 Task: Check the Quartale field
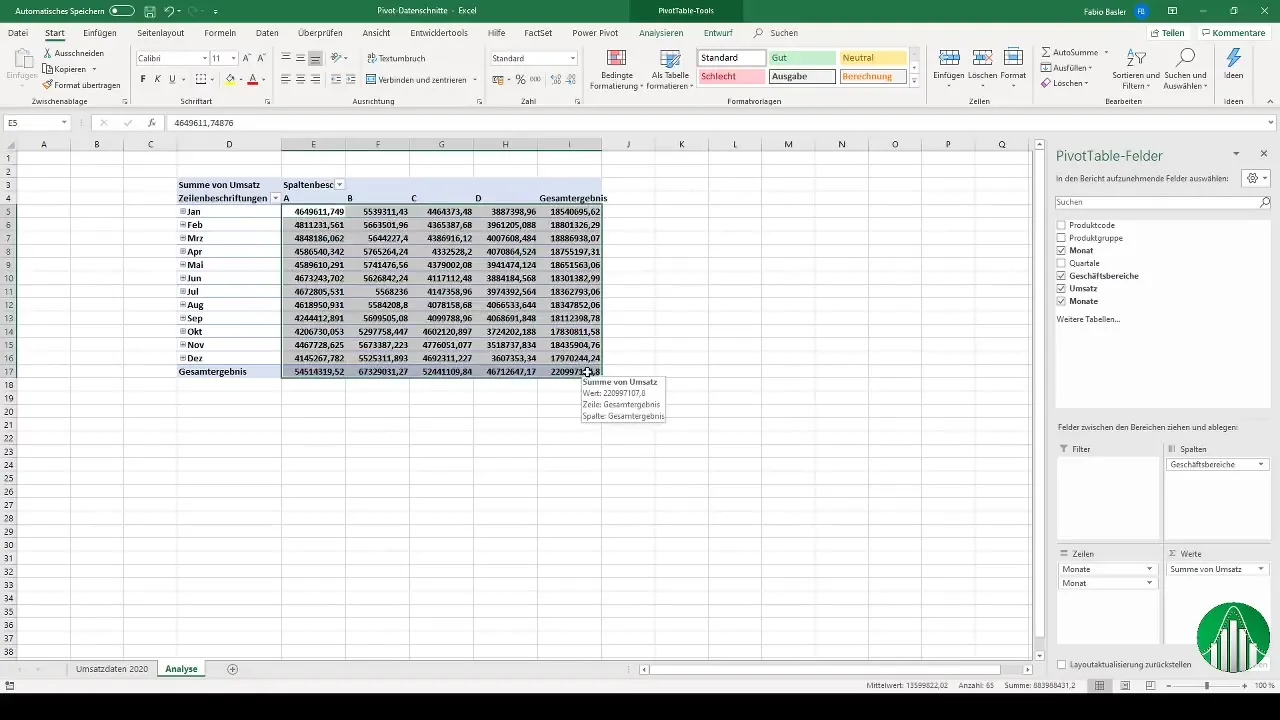1061,263
